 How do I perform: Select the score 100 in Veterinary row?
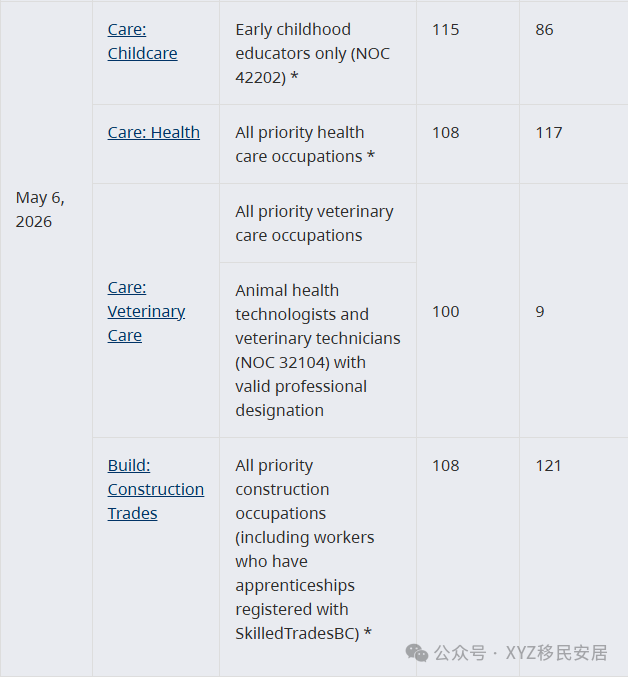click(445, 312)
